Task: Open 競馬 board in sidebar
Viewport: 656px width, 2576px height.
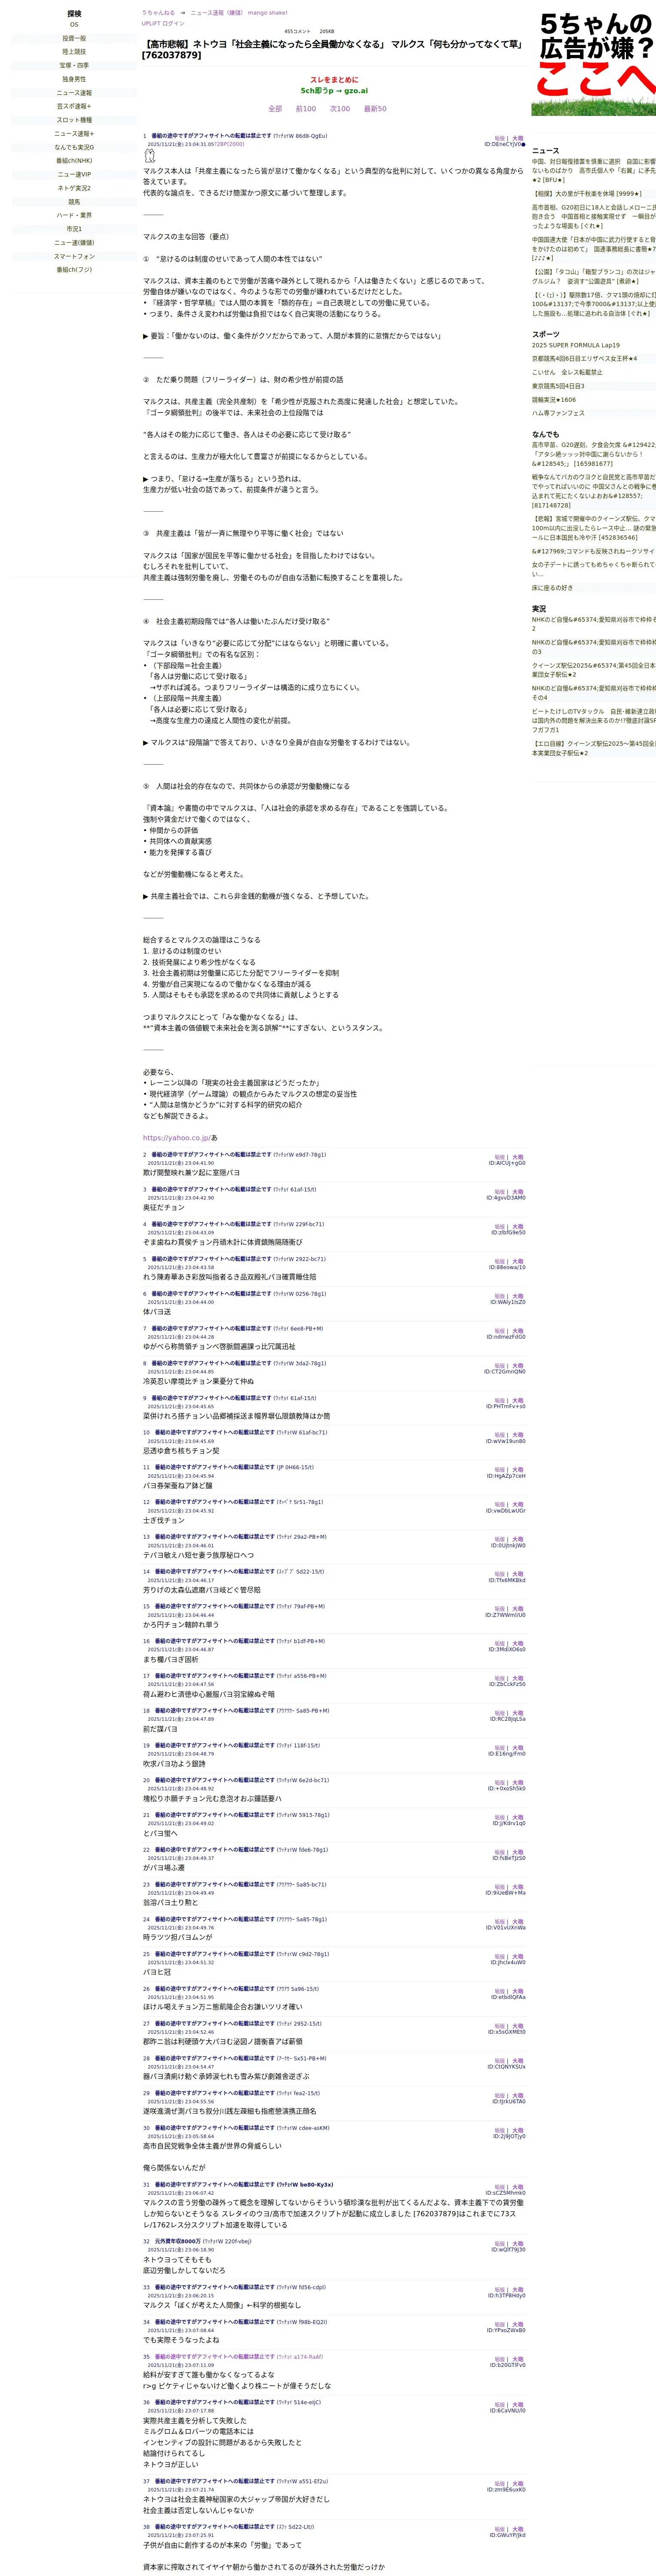Action: pyautogui.click(x=74, y=202)
